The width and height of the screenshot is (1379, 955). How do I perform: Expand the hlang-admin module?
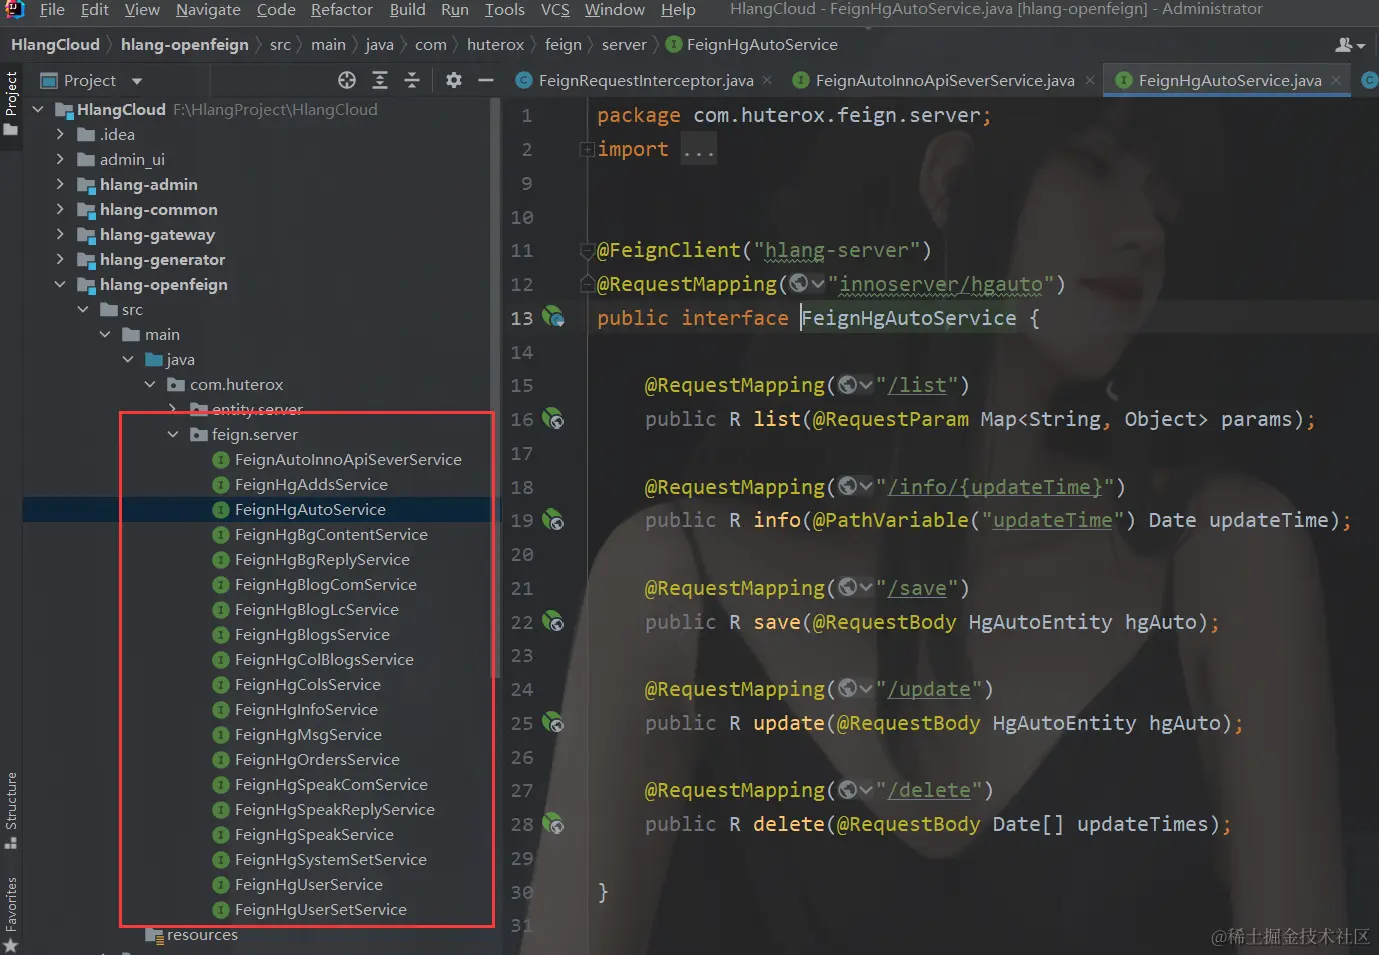point(60,184)
